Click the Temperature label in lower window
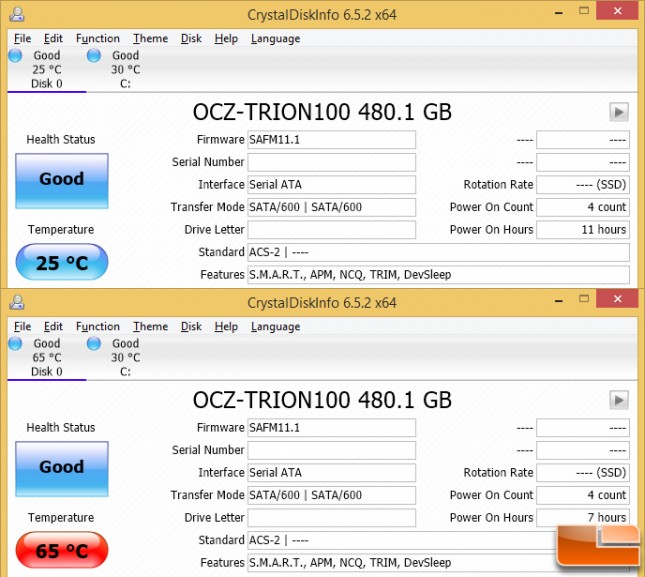This screenshot has width=645, height=577. 61,517
